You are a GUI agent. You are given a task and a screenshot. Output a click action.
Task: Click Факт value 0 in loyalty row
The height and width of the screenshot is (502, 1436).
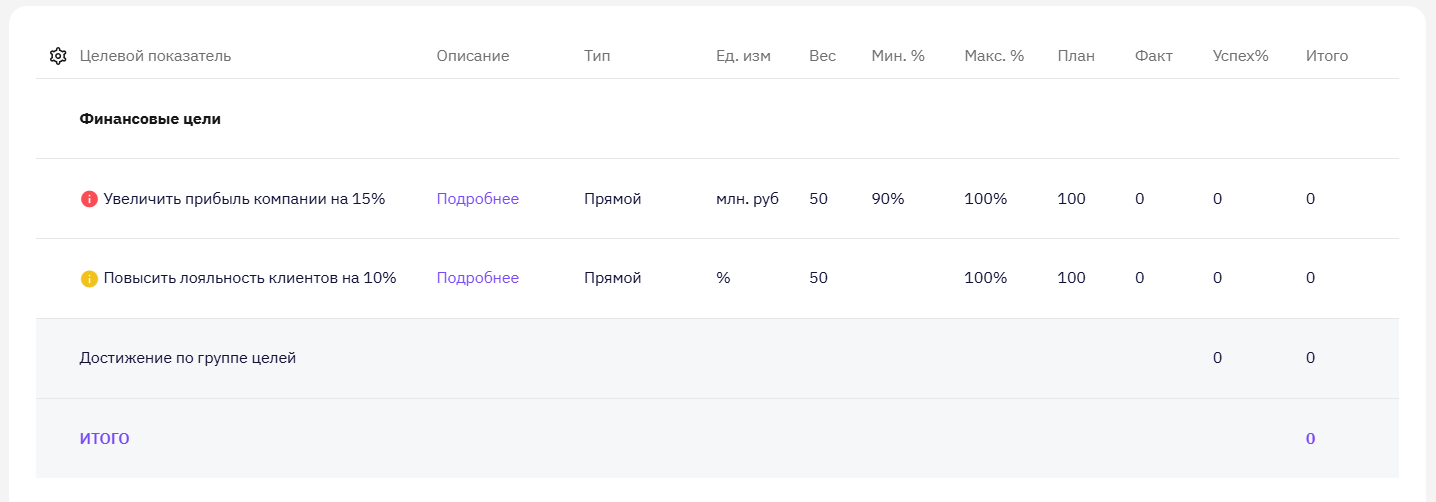click(x=1140, y=278)
